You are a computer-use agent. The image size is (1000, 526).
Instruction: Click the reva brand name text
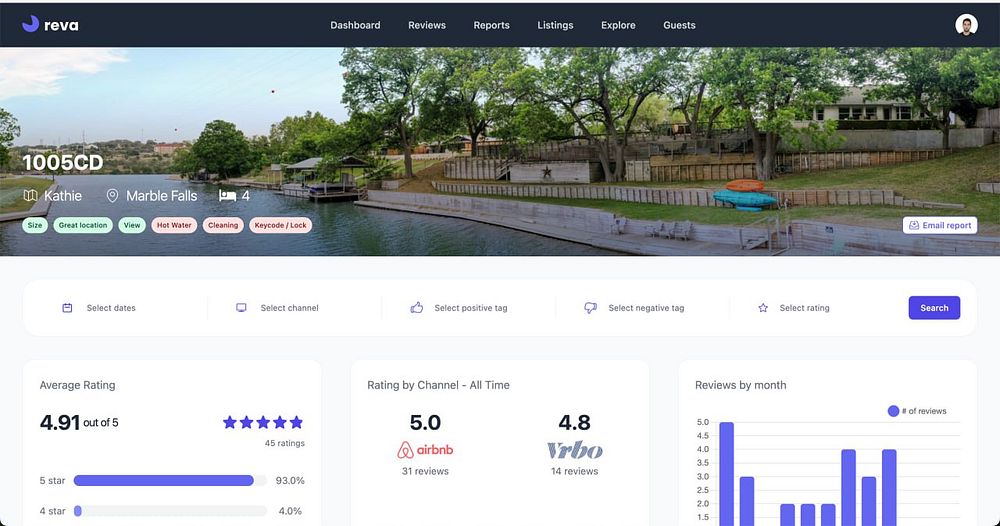(61, 26)
